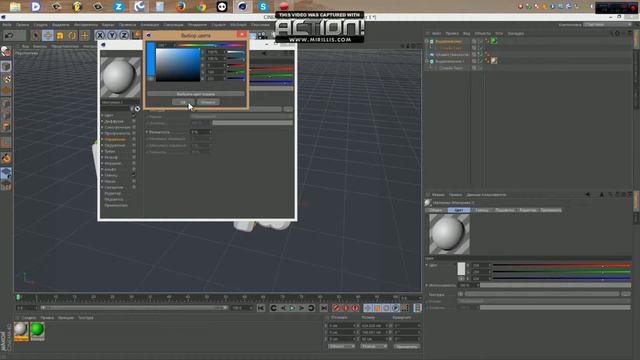The width and height of the screenshot is (640, 360).
Task: Click the white texture tag on fourth object row
Action: click(x=494, y=61)
